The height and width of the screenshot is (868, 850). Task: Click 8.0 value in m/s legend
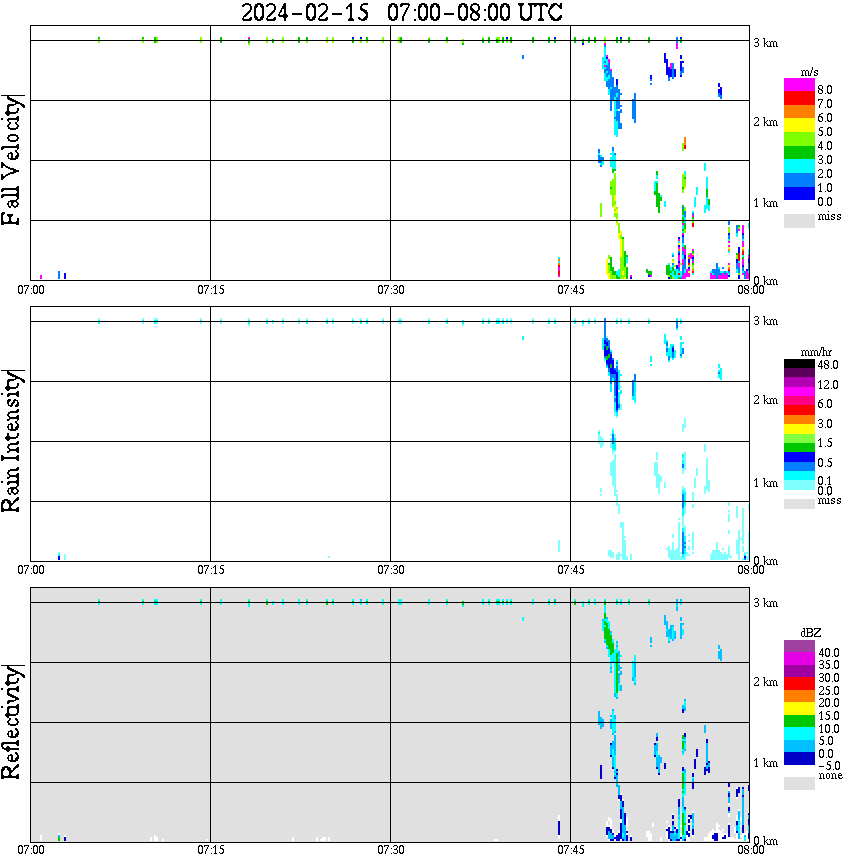[x=825, y=90]
